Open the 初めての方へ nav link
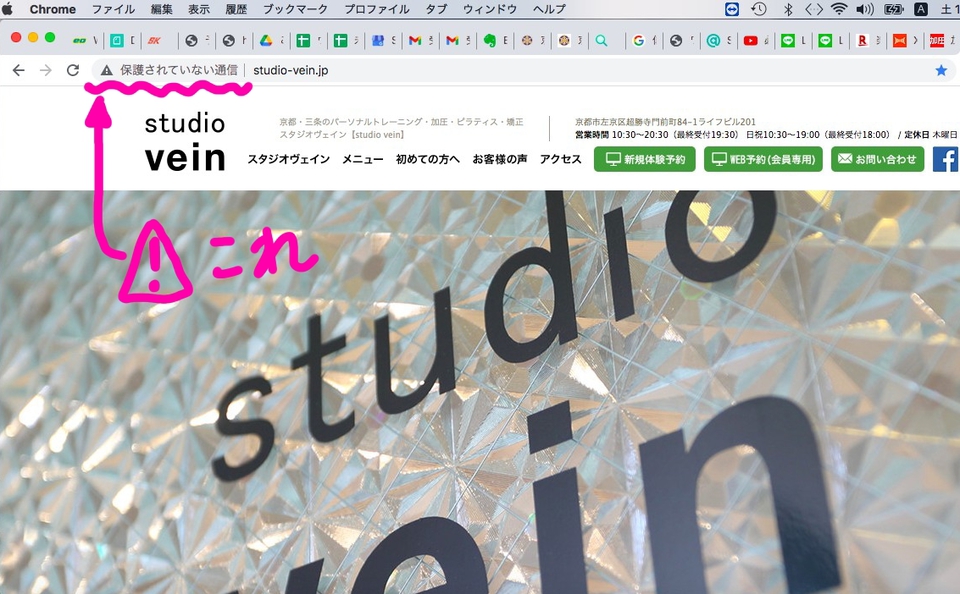960x594 pixels. tap(427, 159)
